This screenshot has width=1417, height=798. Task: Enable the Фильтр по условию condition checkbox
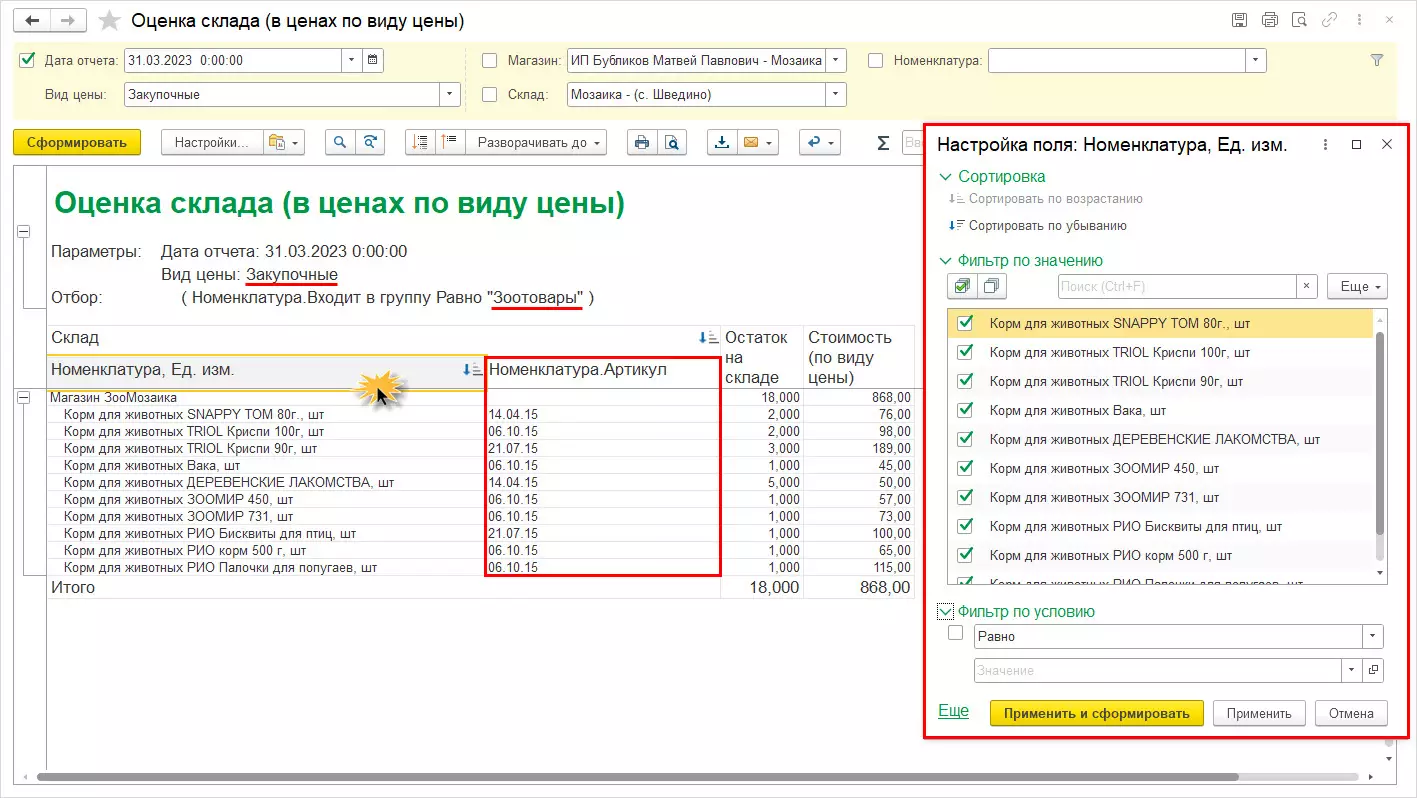[x=956, y=634]
